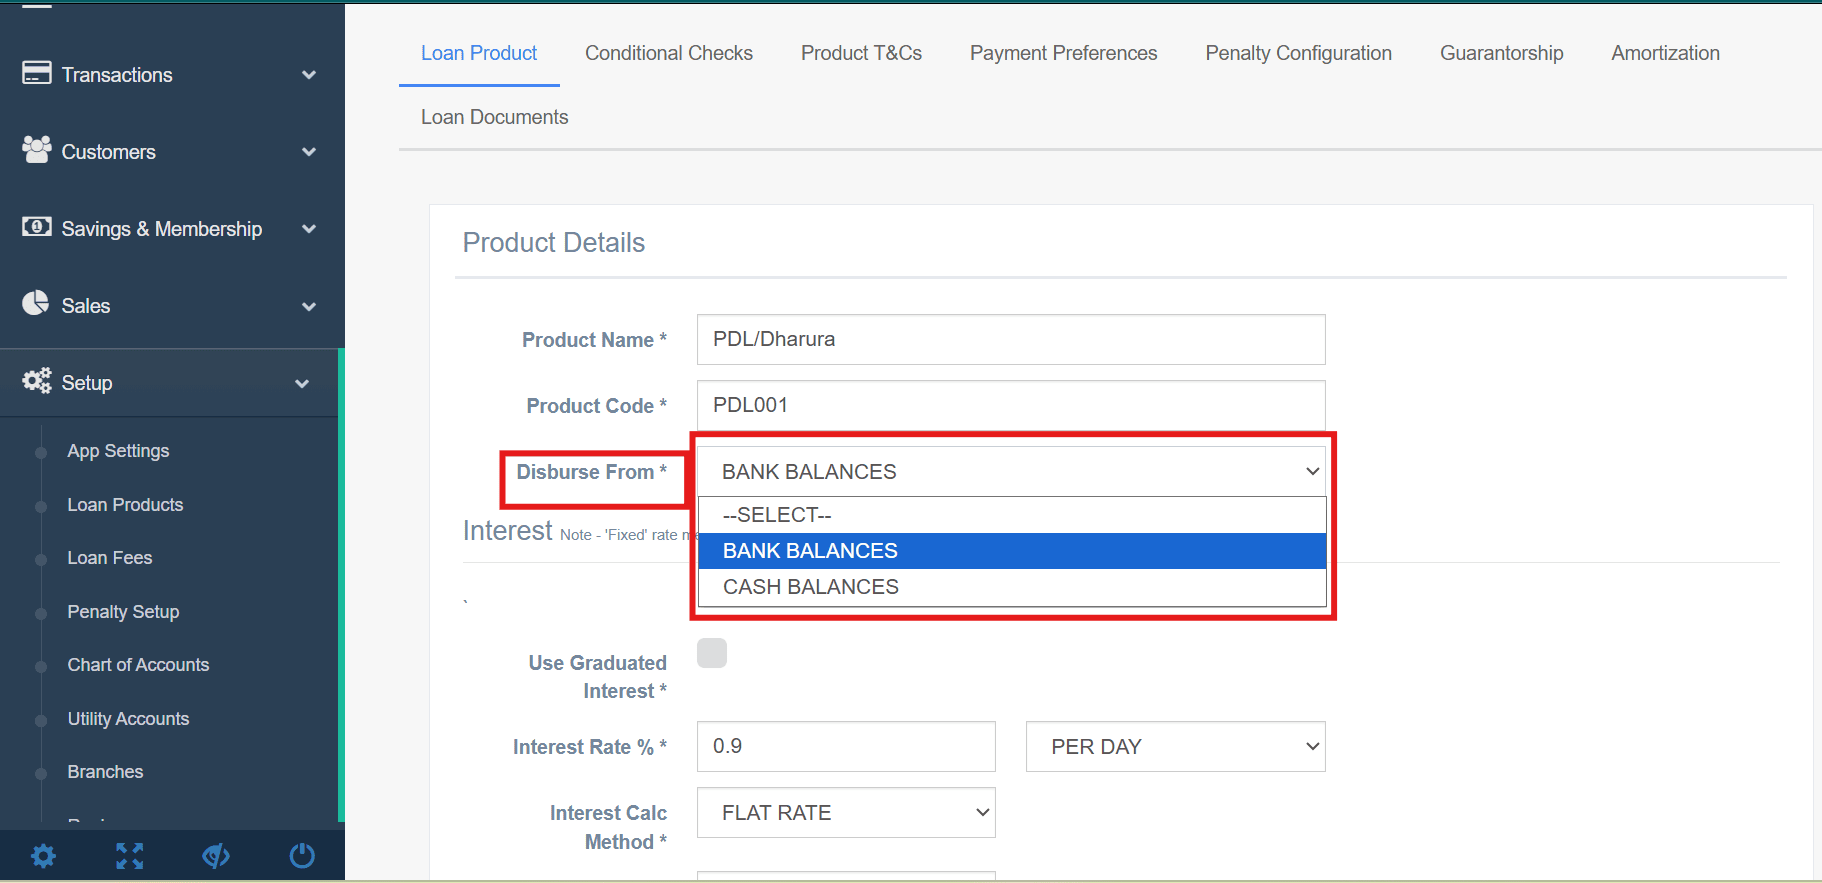Collapse the Setup menu chevron
Image resolution: width=1822 pixels, height=883 pixels.
coord(302,384)
